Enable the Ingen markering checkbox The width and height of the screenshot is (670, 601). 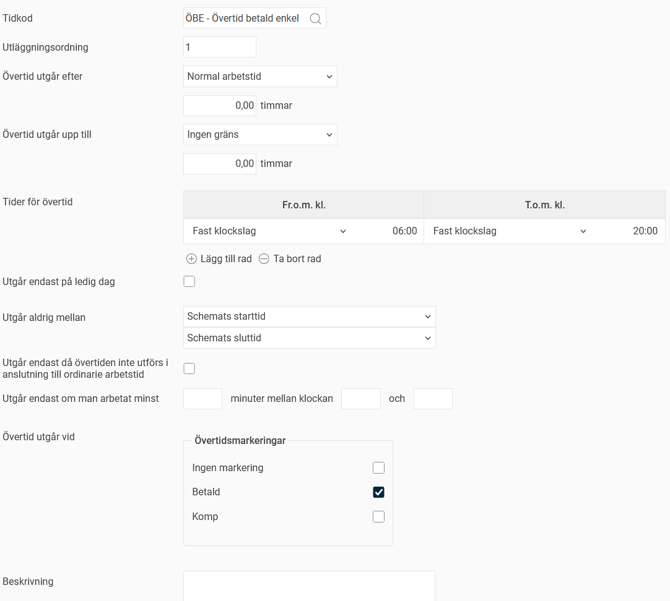pyautogui.click(x=378, y=468)
